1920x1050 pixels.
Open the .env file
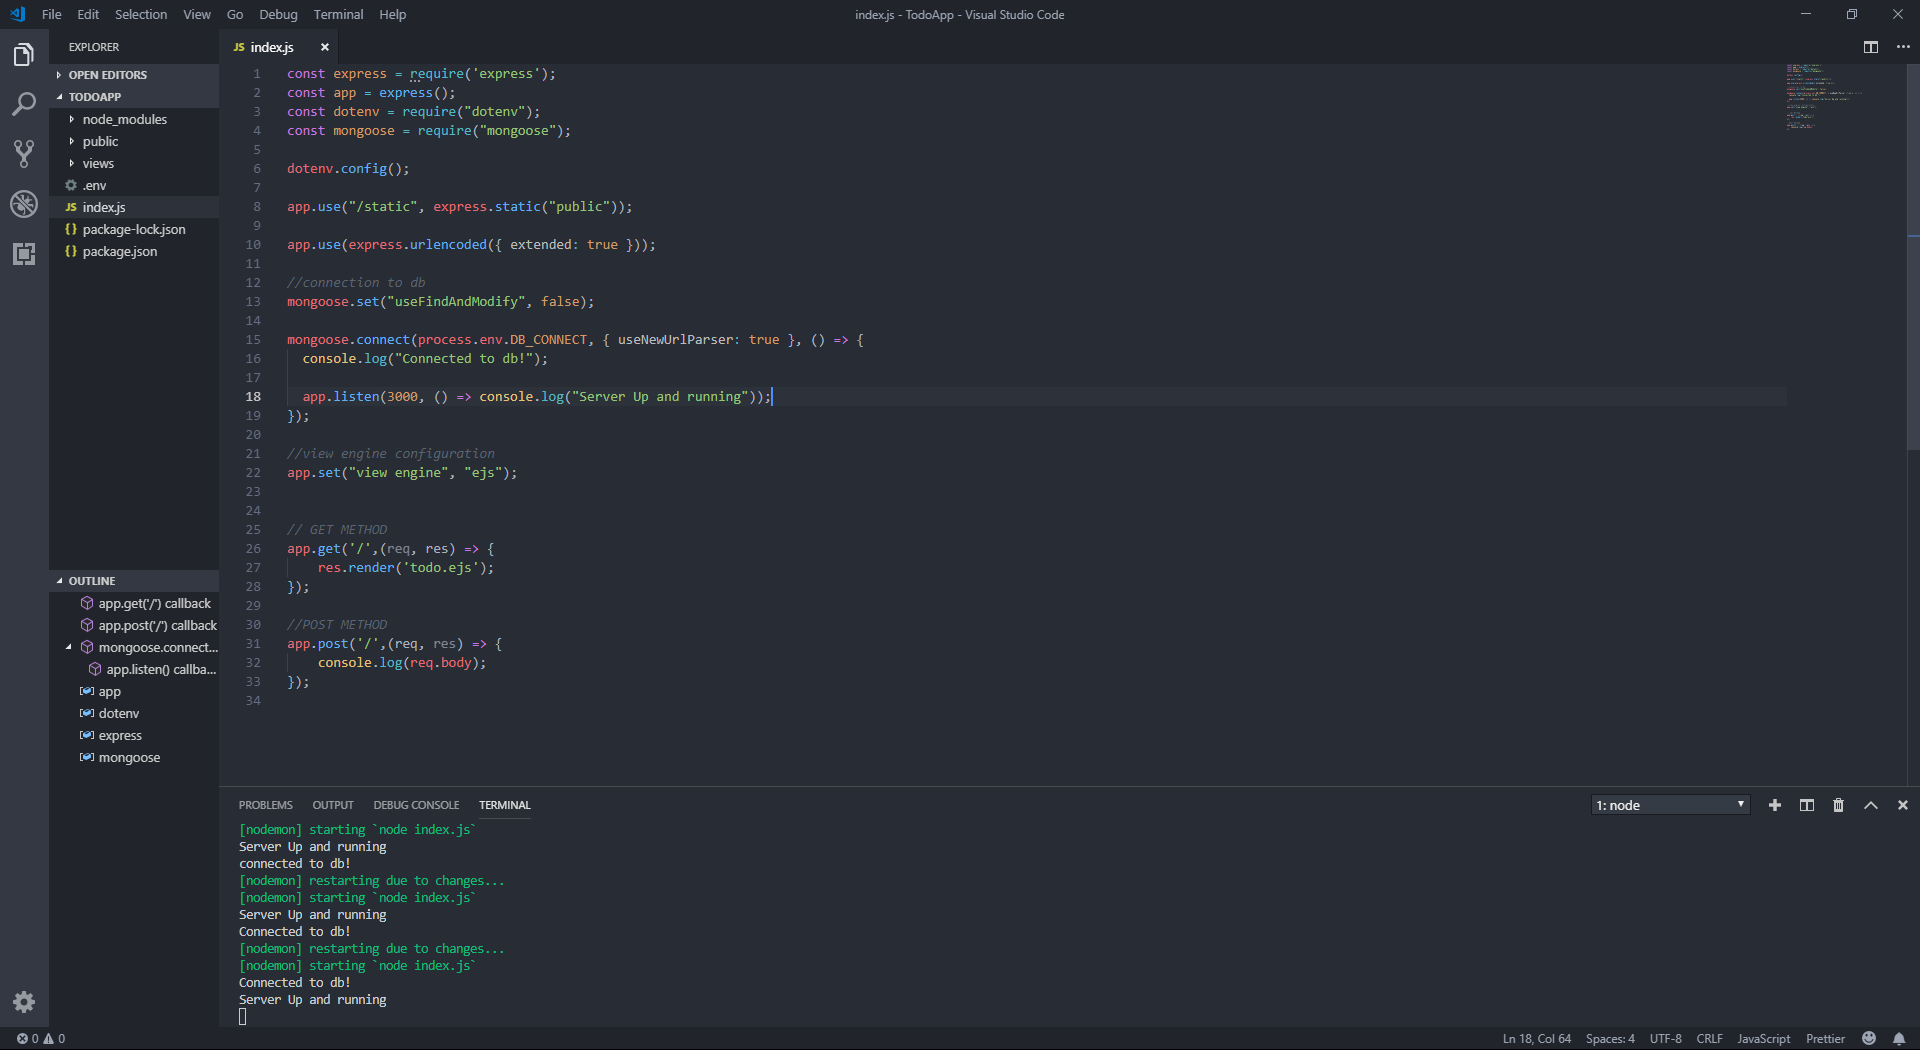pyautogui.click(x=134, y=185)
